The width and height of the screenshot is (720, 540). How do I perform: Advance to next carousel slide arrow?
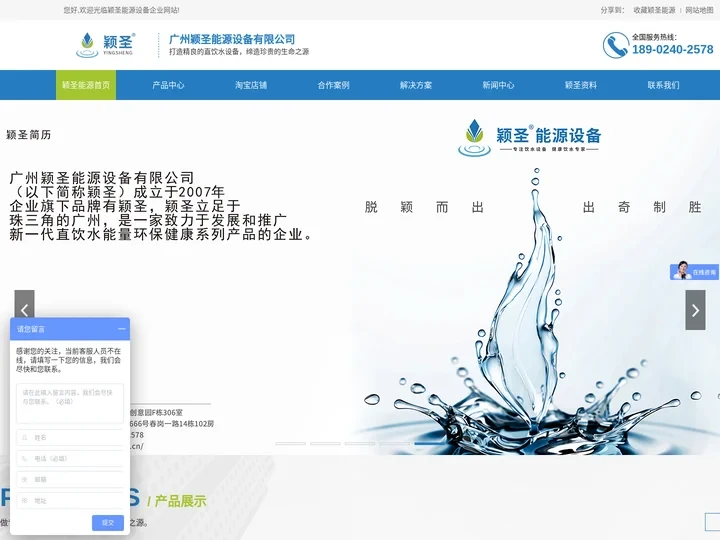pyautogui.click(x=695, y=310)
